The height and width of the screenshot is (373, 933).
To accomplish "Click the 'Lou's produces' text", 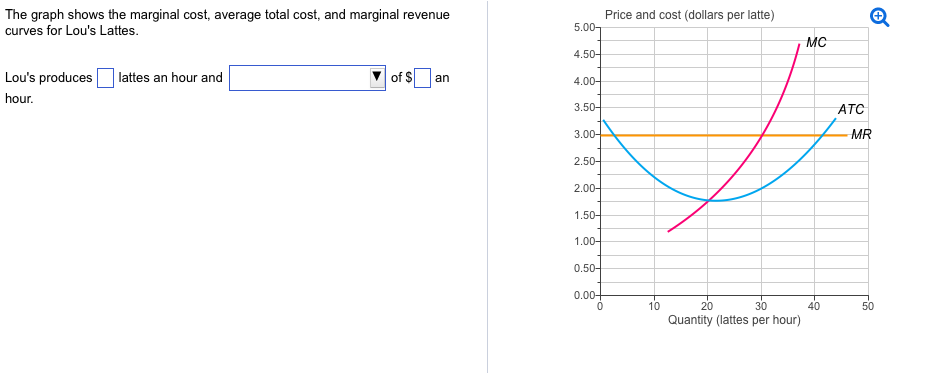I will pos(48,78).
